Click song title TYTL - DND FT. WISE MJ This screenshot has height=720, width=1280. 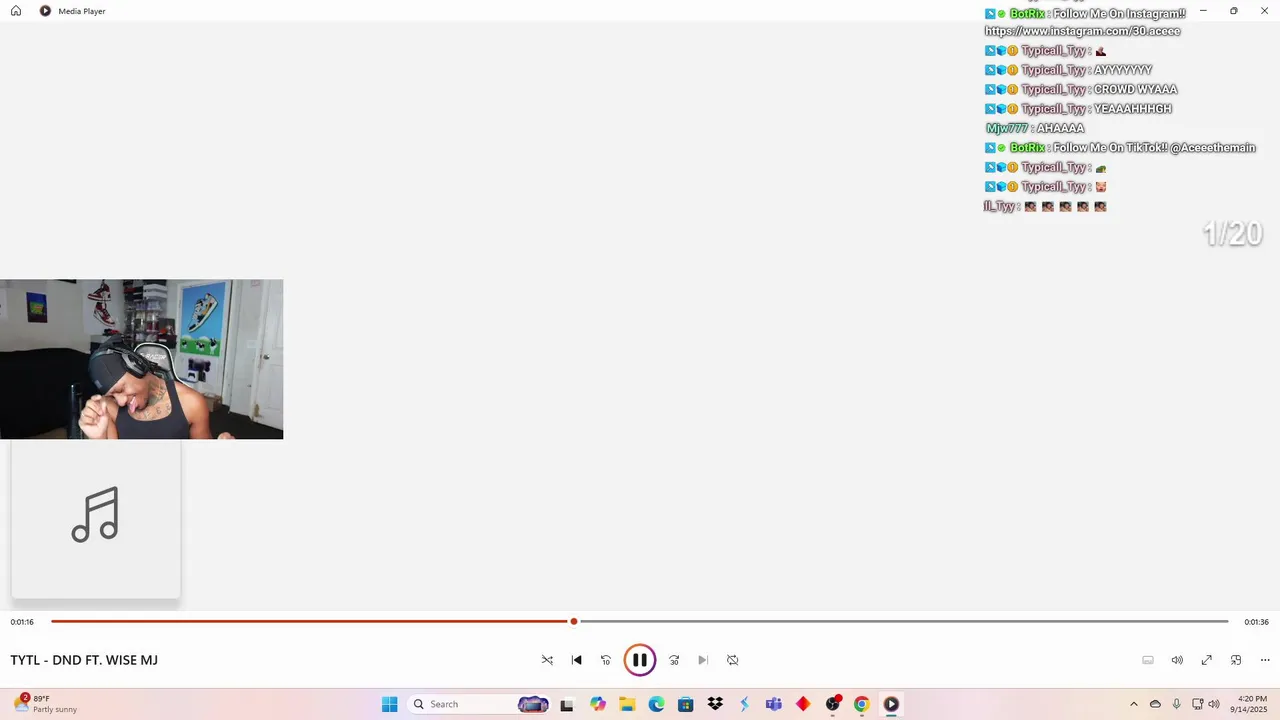click(x=84, y=660)
